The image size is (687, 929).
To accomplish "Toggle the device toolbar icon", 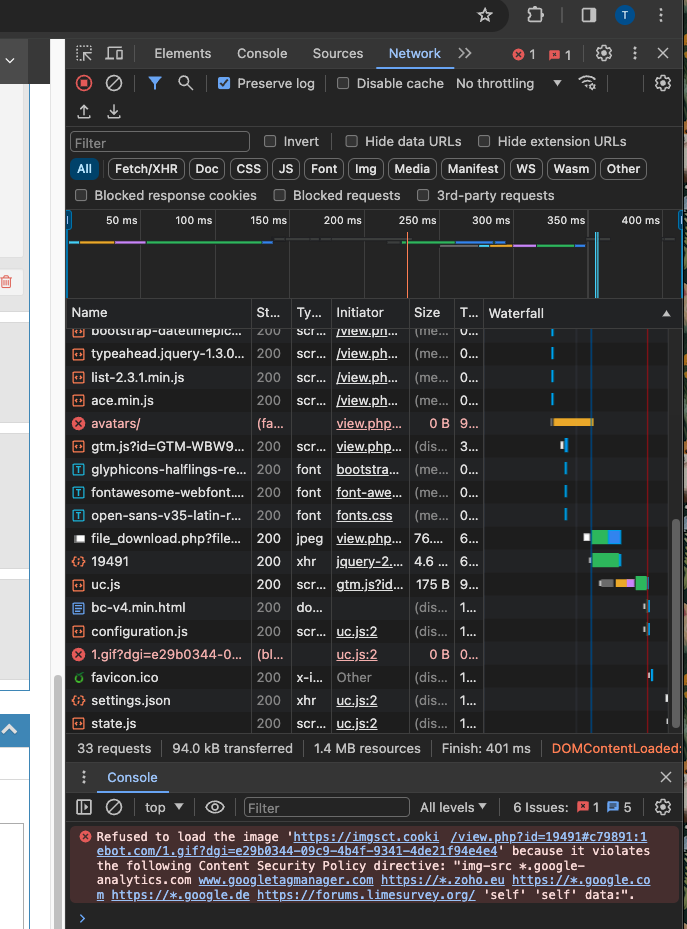I will click(x=115, y=53).
